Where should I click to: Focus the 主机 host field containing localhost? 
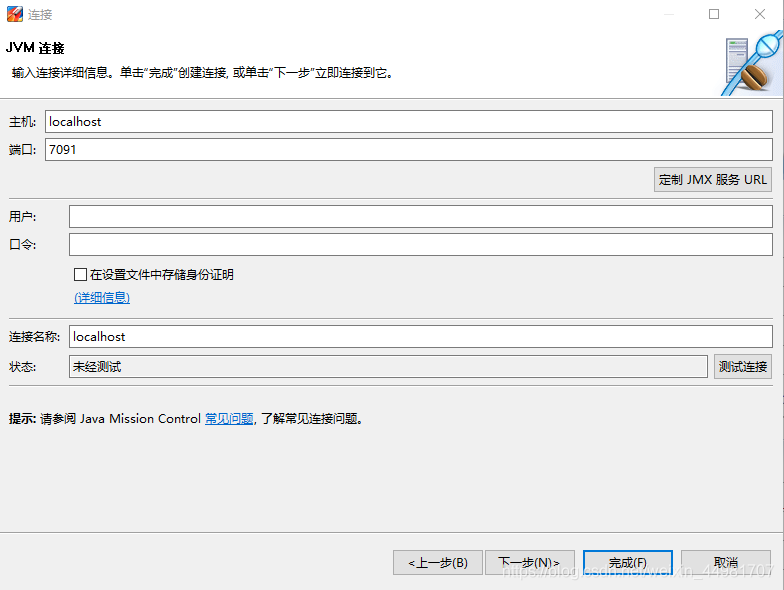point(408,122)
